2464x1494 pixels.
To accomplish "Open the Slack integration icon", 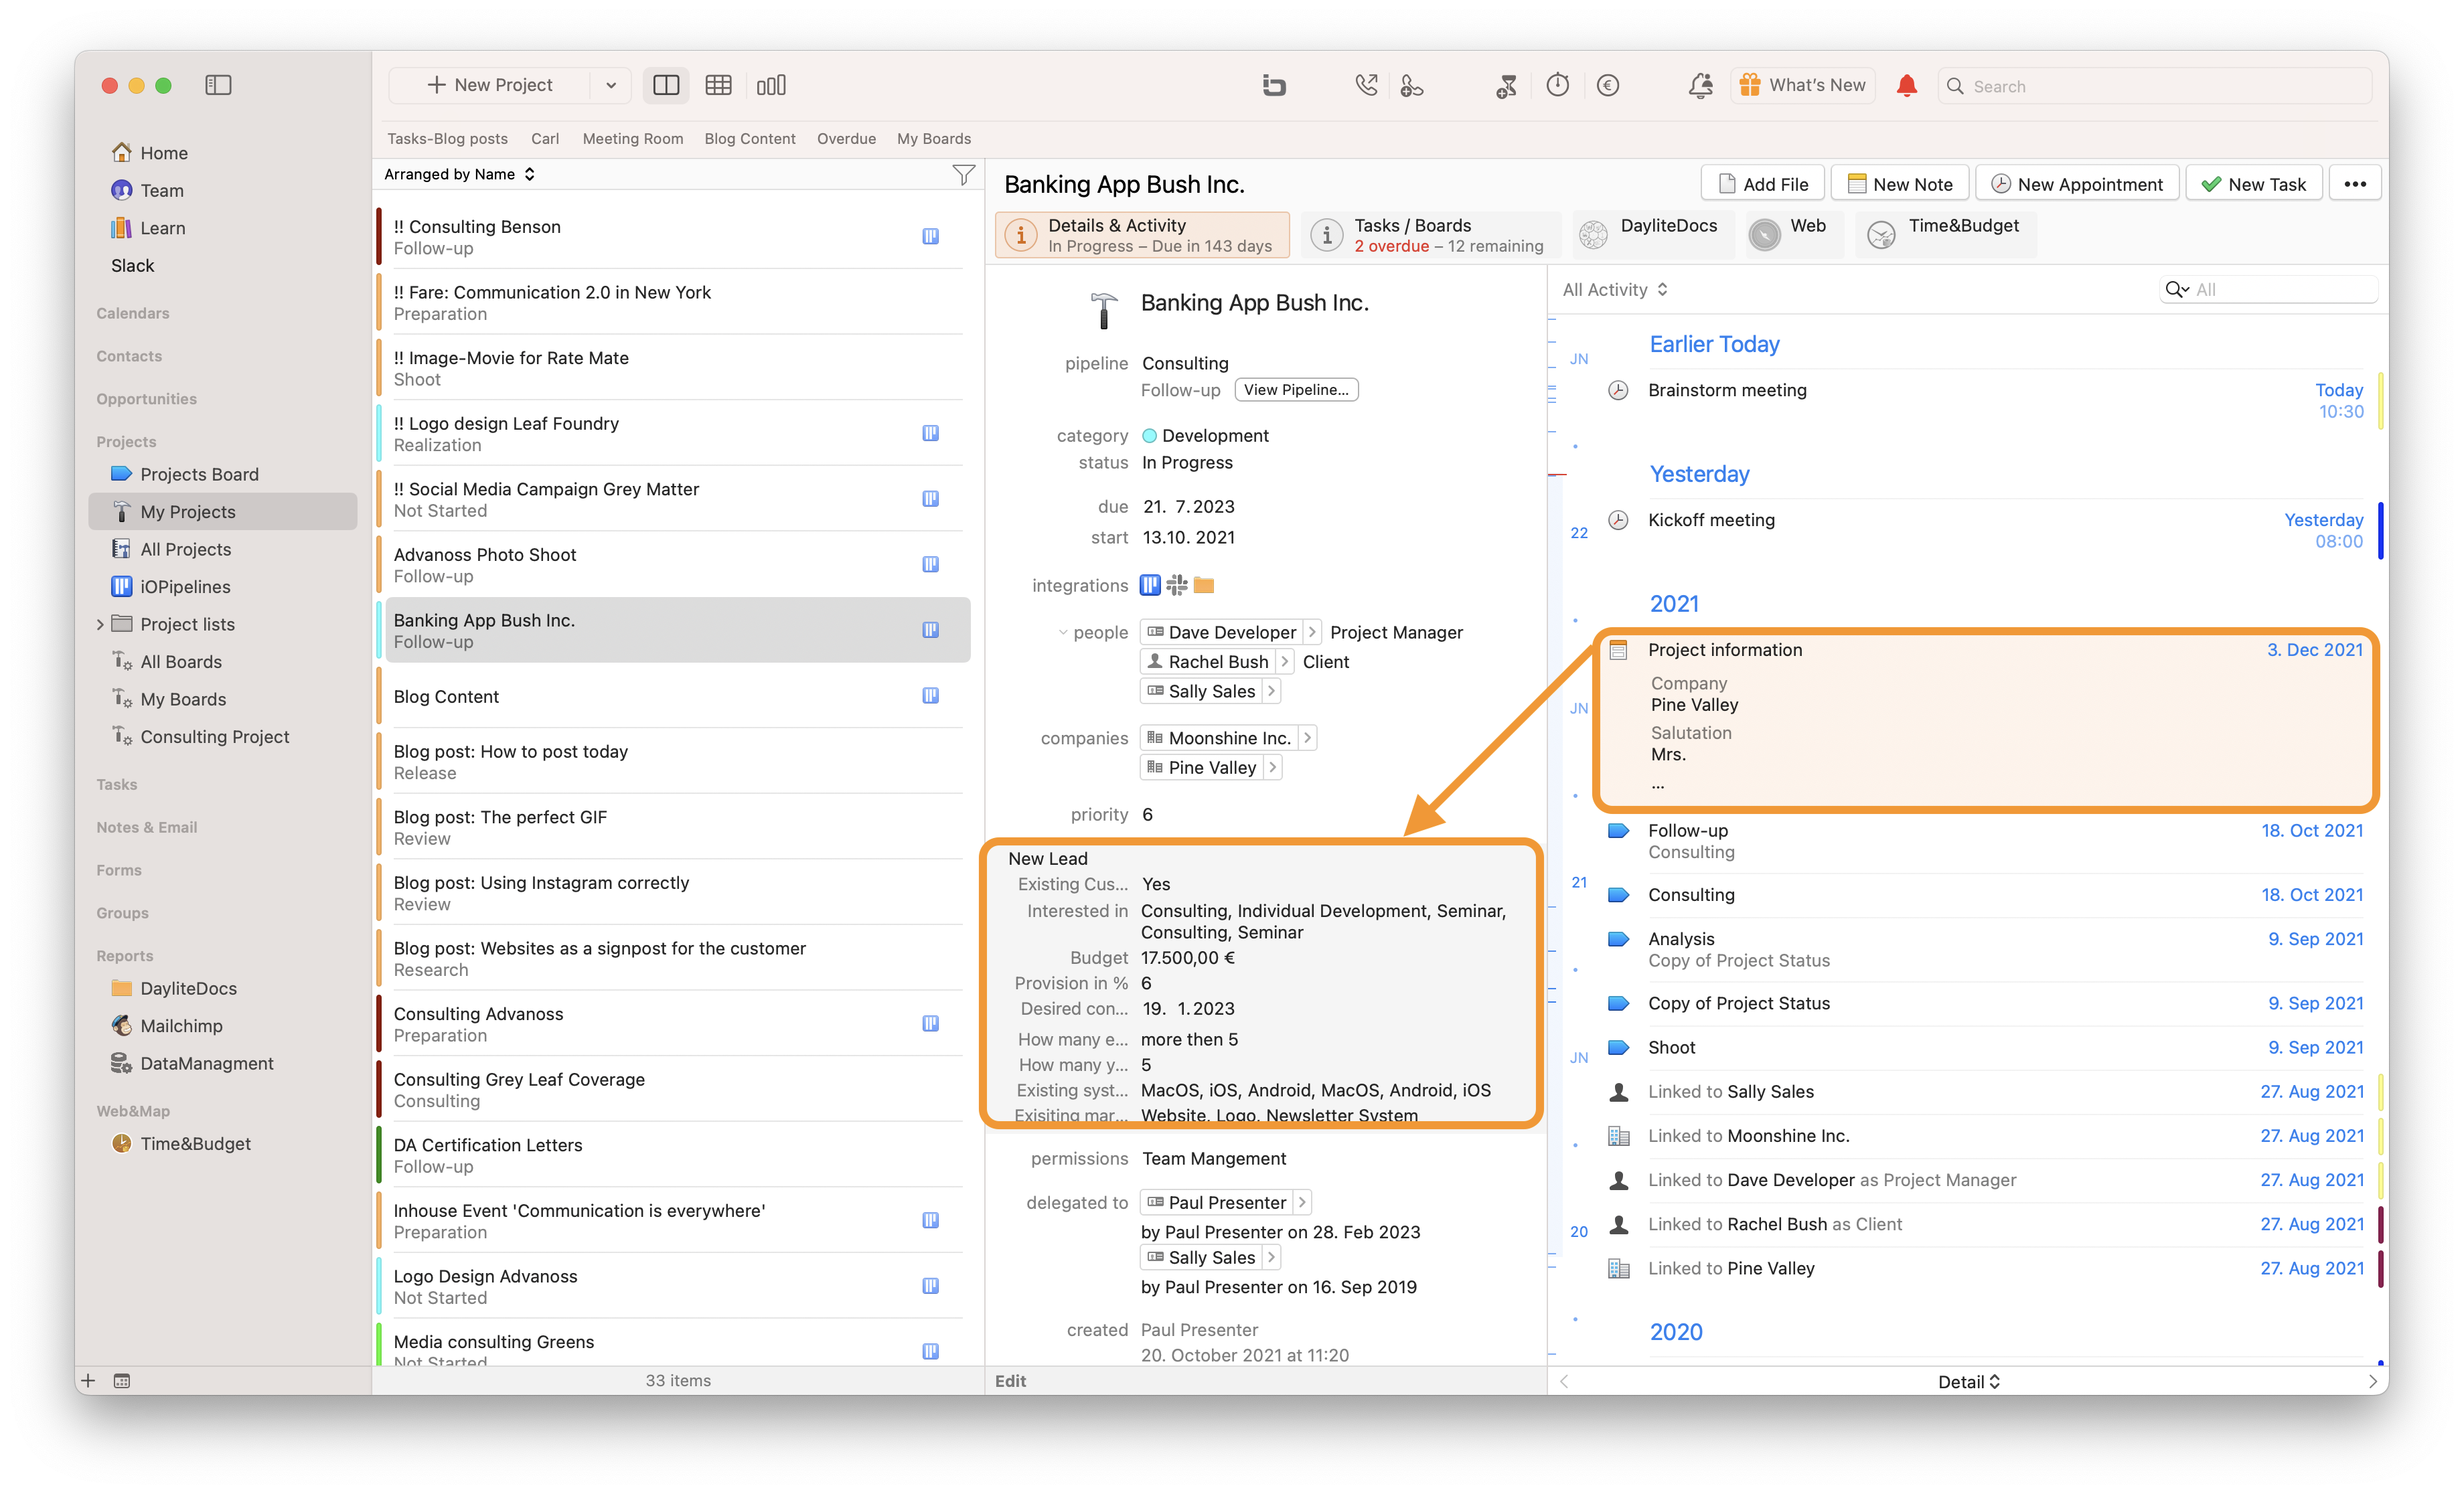I will (1177, 585).
